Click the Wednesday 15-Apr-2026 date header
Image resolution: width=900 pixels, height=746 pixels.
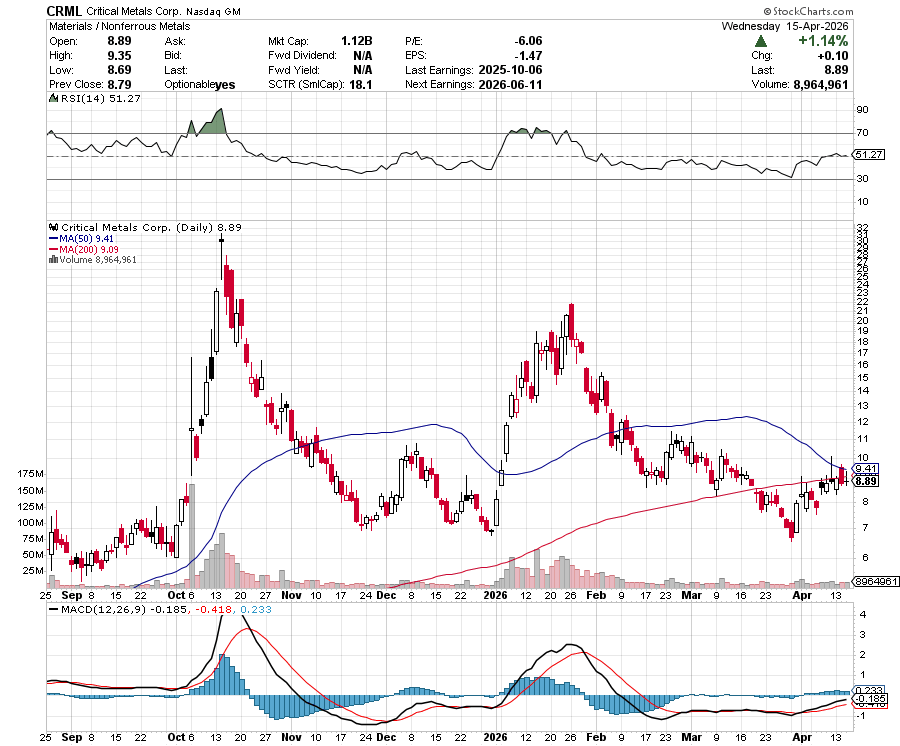[x=785, y=25]
